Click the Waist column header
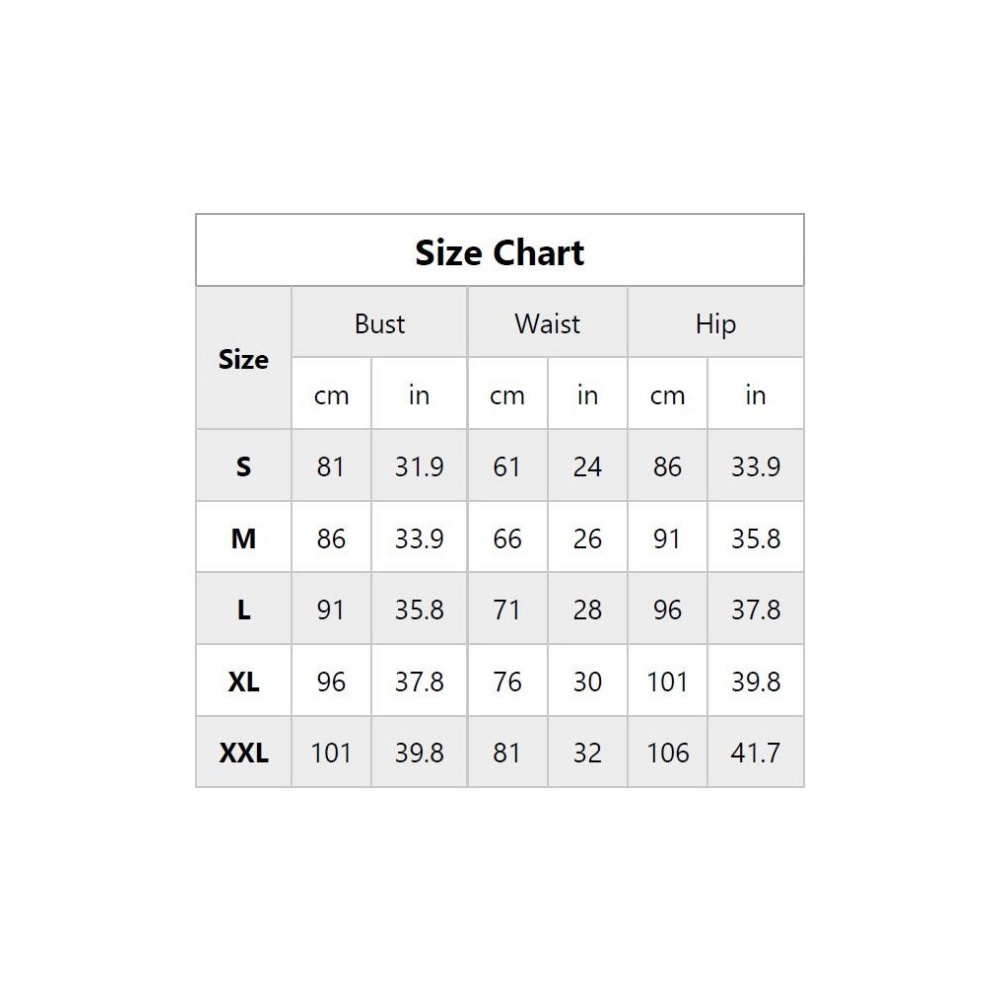This screenshot has width=1000, height=1000. [x=547, y=323]
